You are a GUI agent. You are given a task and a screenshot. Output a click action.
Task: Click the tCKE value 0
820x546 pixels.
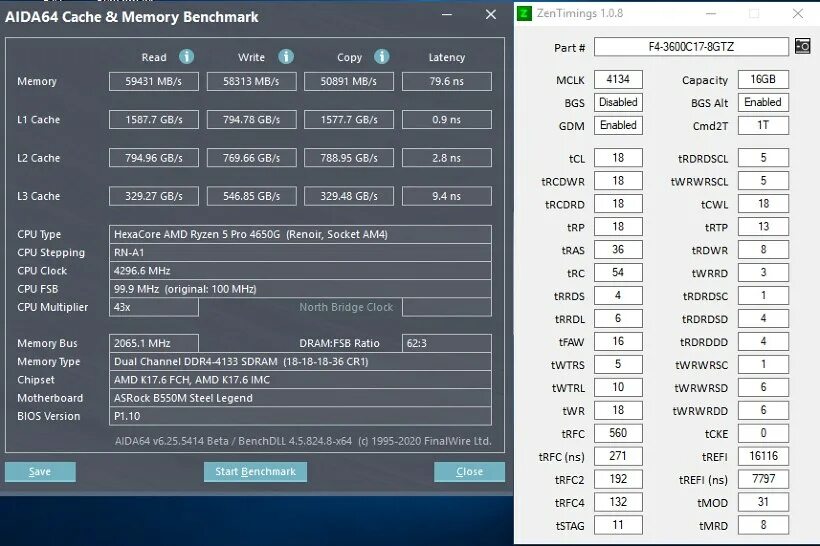tap(763, 434)
